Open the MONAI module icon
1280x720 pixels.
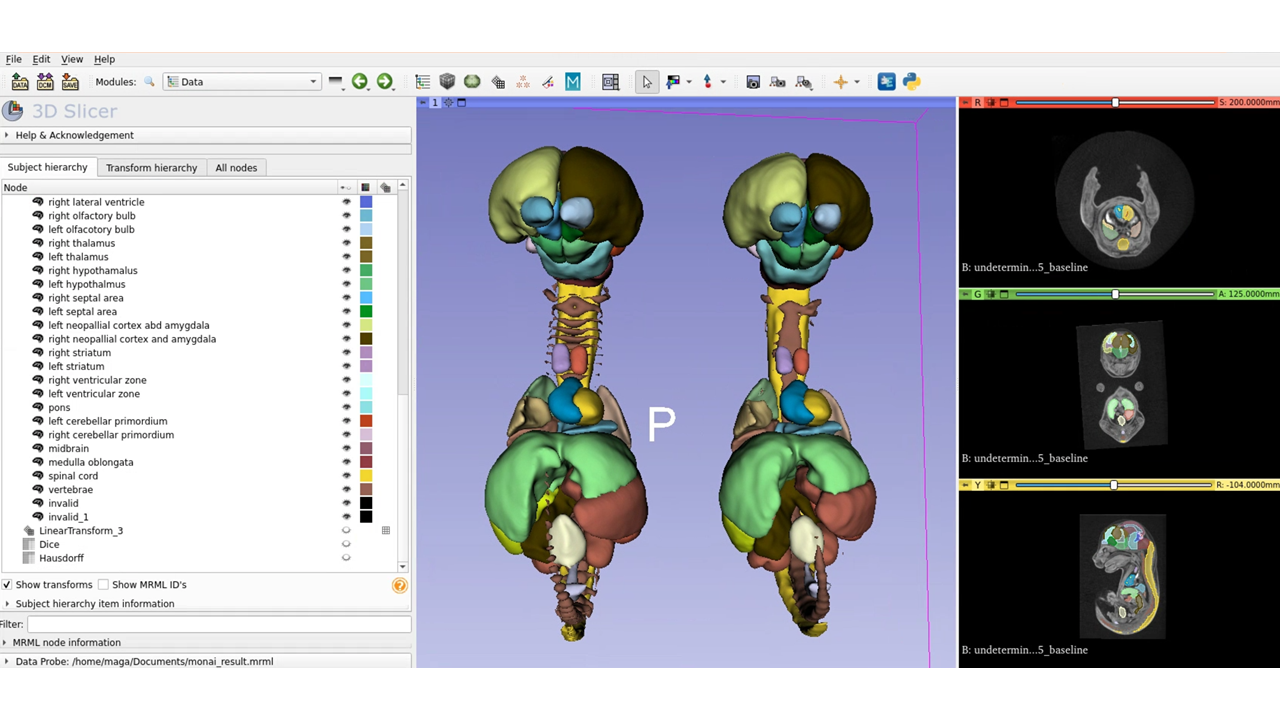[573, 82]
